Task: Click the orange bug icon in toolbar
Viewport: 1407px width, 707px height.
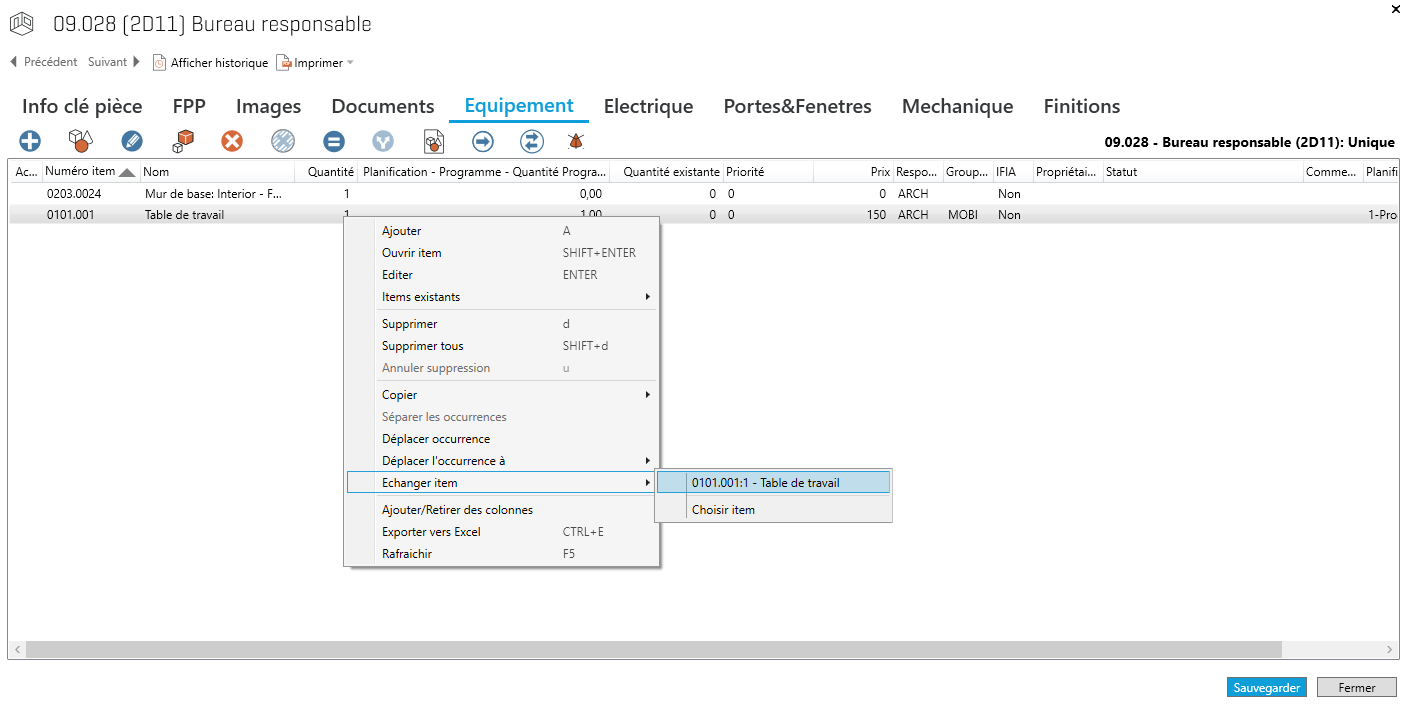Action: [x=576, y=141]
